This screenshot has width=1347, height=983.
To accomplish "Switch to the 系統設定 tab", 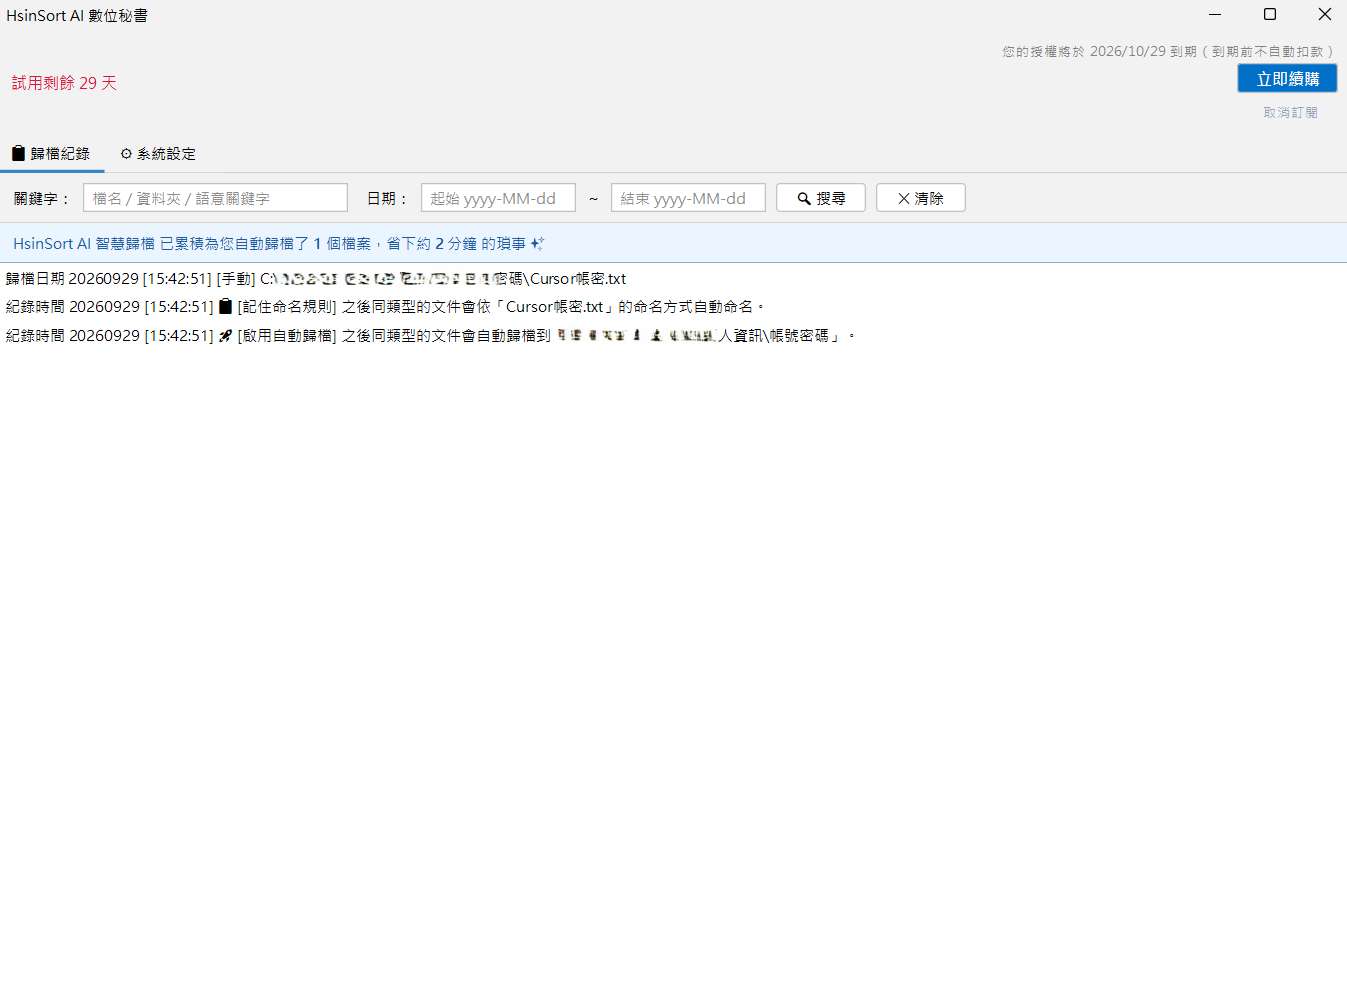I will tap(158, 154).
